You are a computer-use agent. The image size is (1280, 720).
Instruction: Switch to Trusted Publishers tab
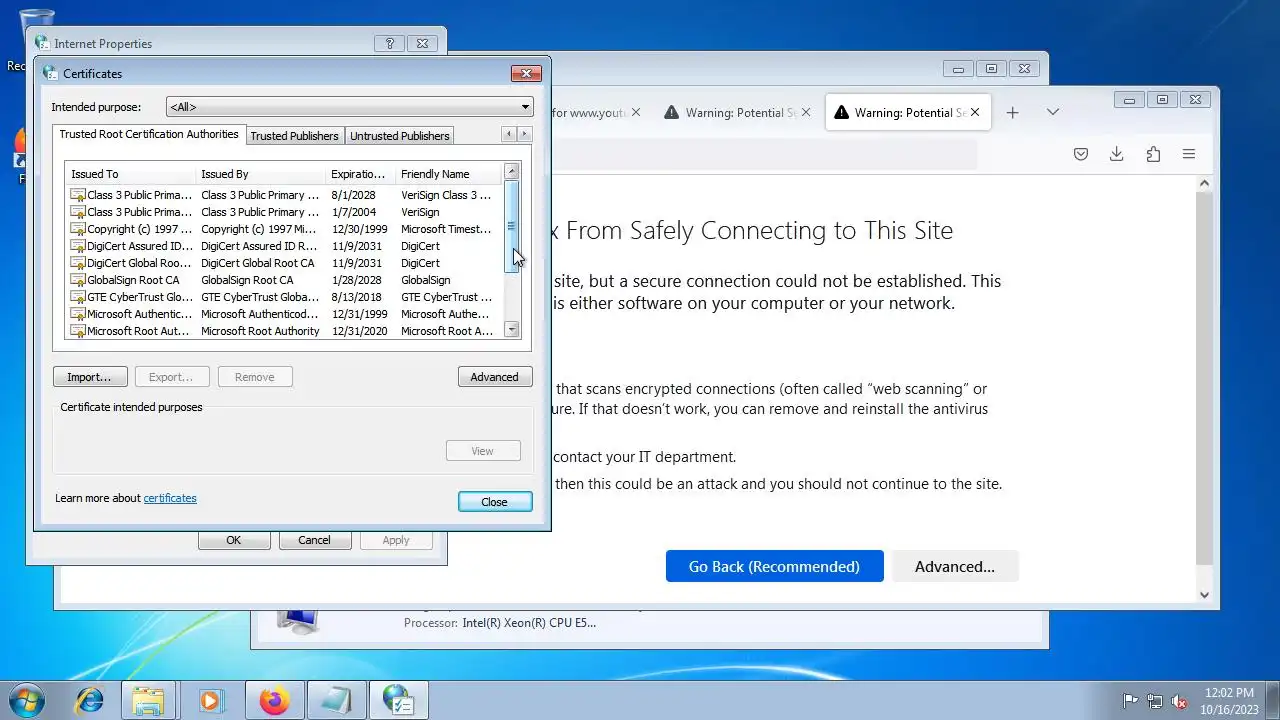click(294, 136)
